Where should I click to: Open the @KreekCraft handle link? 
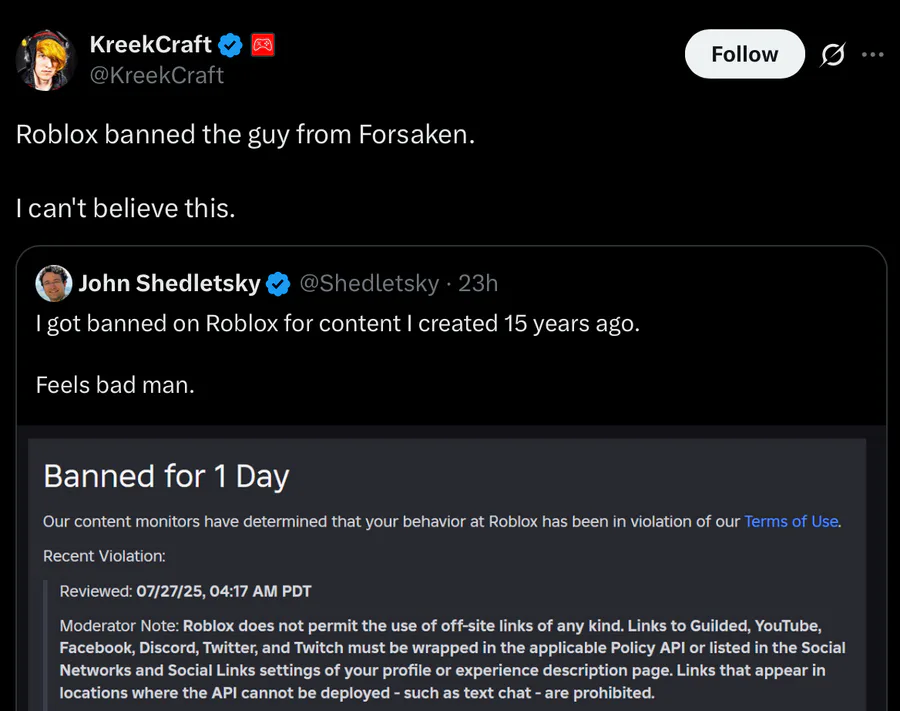tap(157, 75)
